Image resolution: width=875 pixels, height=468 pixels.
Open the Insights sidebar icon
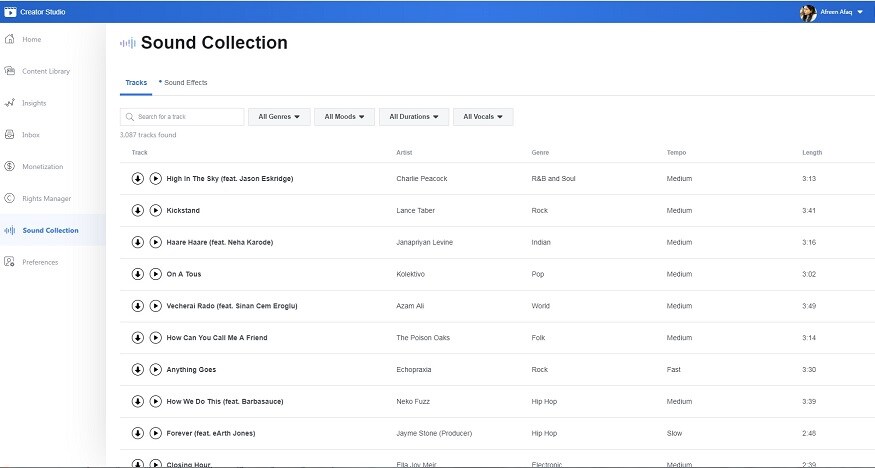pyautogui.click(x=10, y=103)
